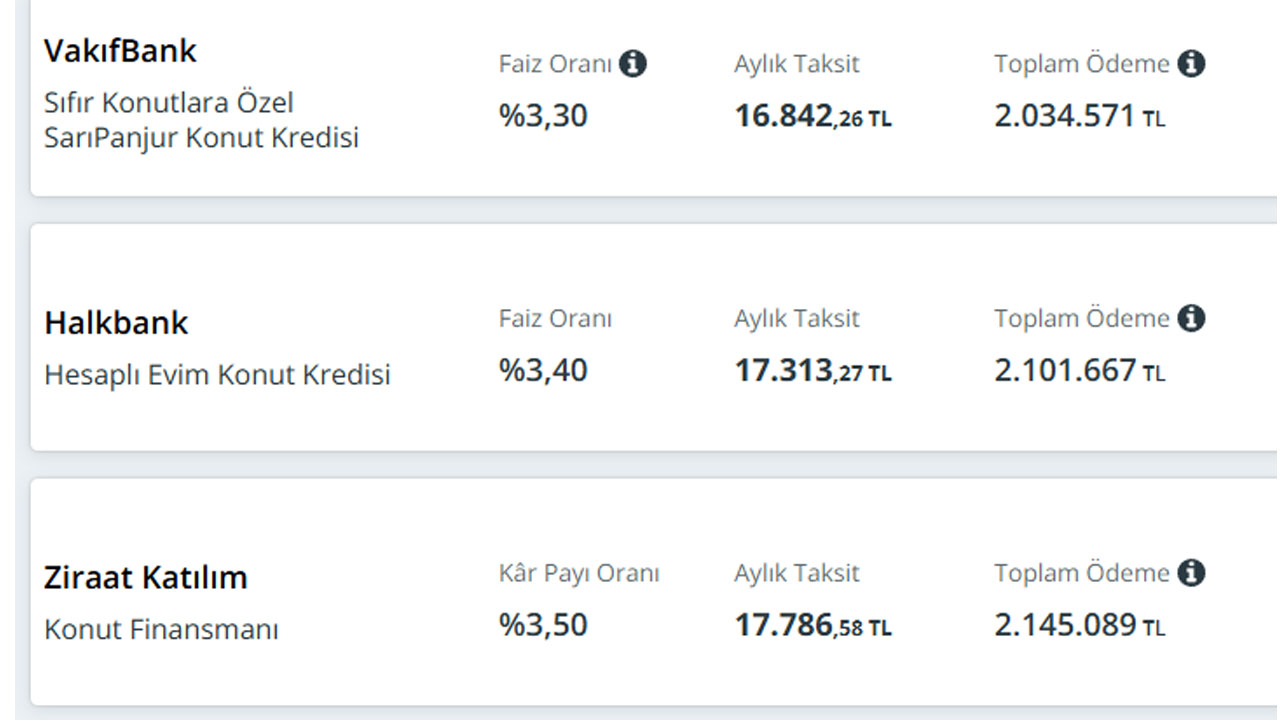
Task: Click info icon beside Ziraat Katılım Toplam Ödeme
Action: point(1191,573)
